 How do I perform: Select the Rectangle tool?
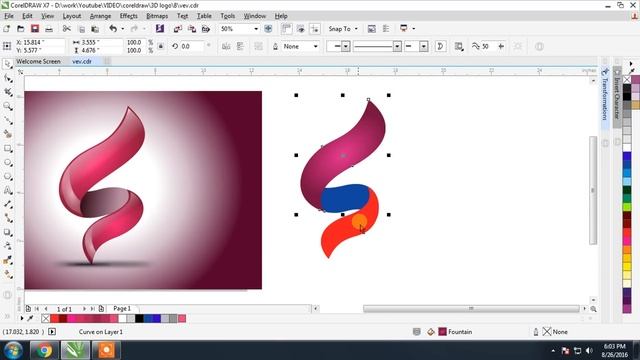coord(7,149)
